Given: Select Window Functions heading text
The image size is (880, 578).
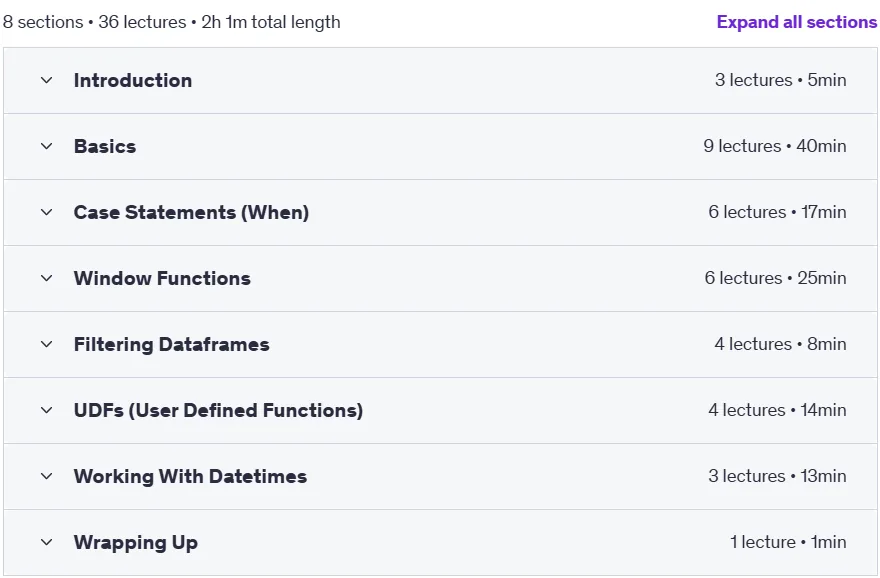Looking at the screenshot, I should click(162, 278).
